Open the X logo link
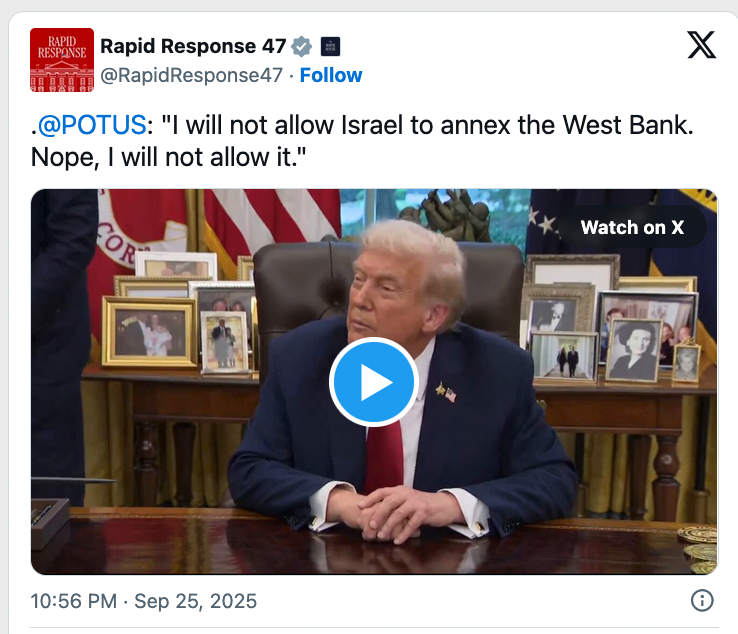 point(701,45)
